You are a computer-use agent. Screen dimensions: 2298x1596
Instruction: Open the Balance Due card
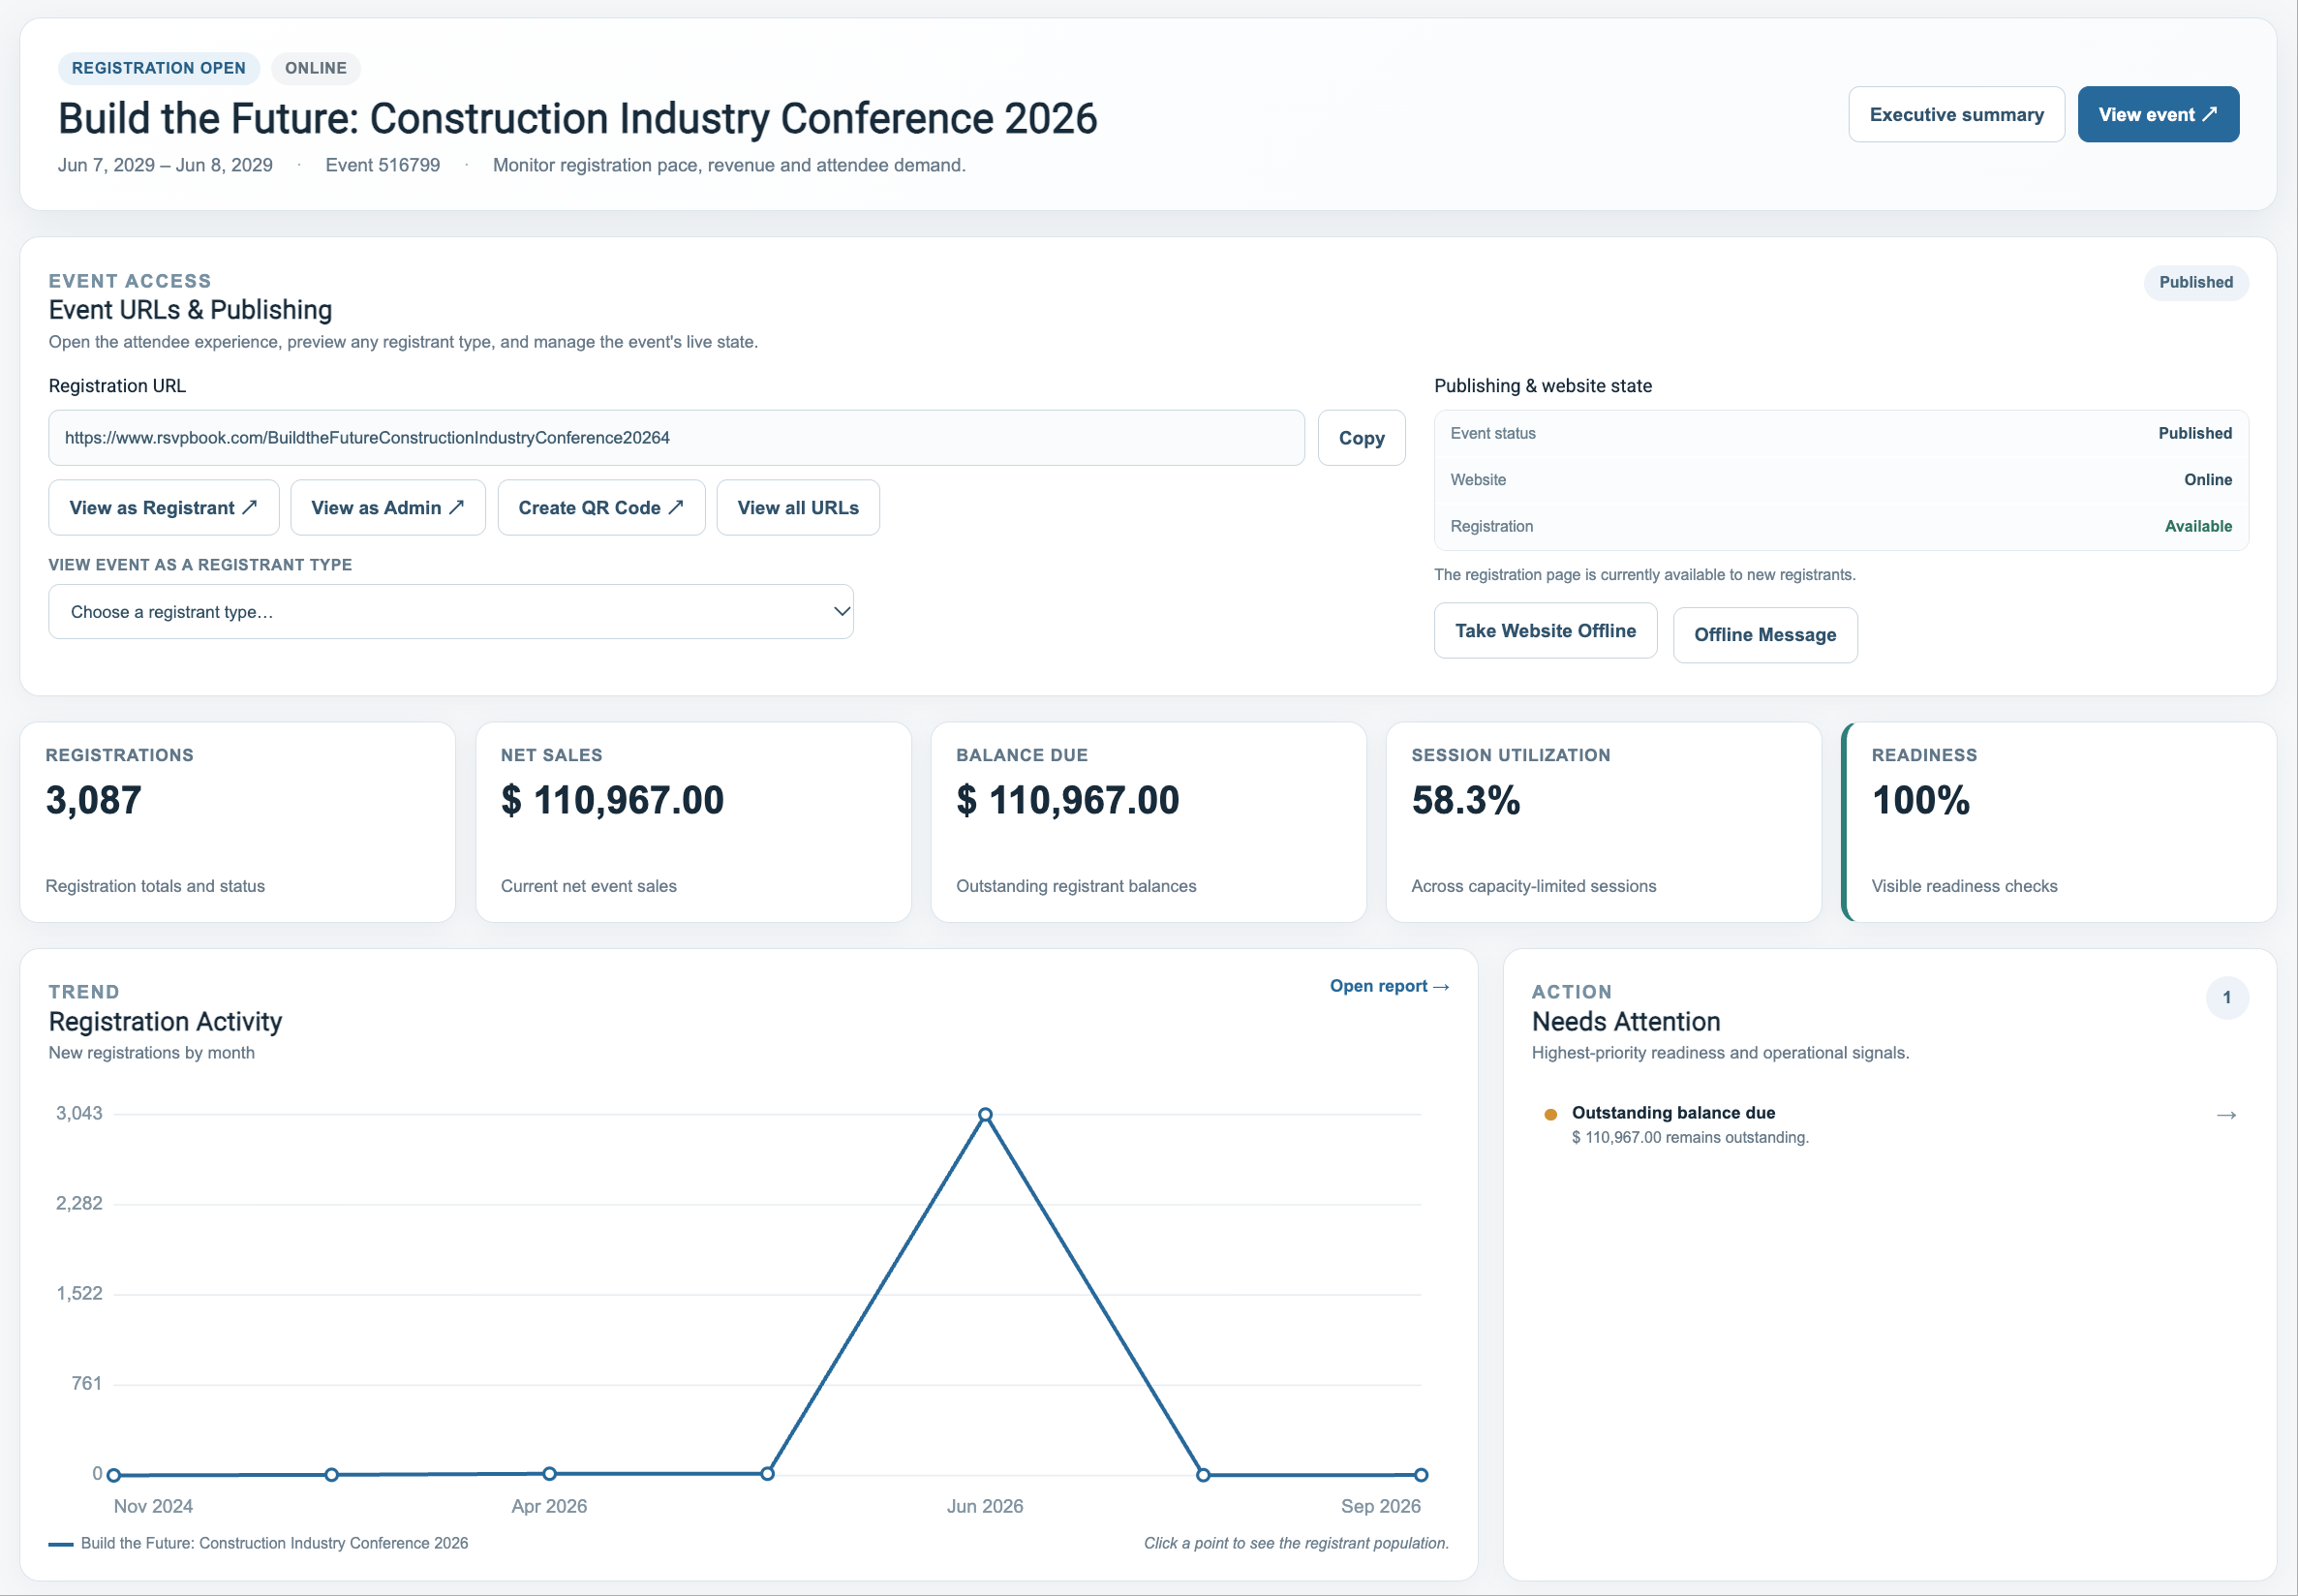[1148, 822]
